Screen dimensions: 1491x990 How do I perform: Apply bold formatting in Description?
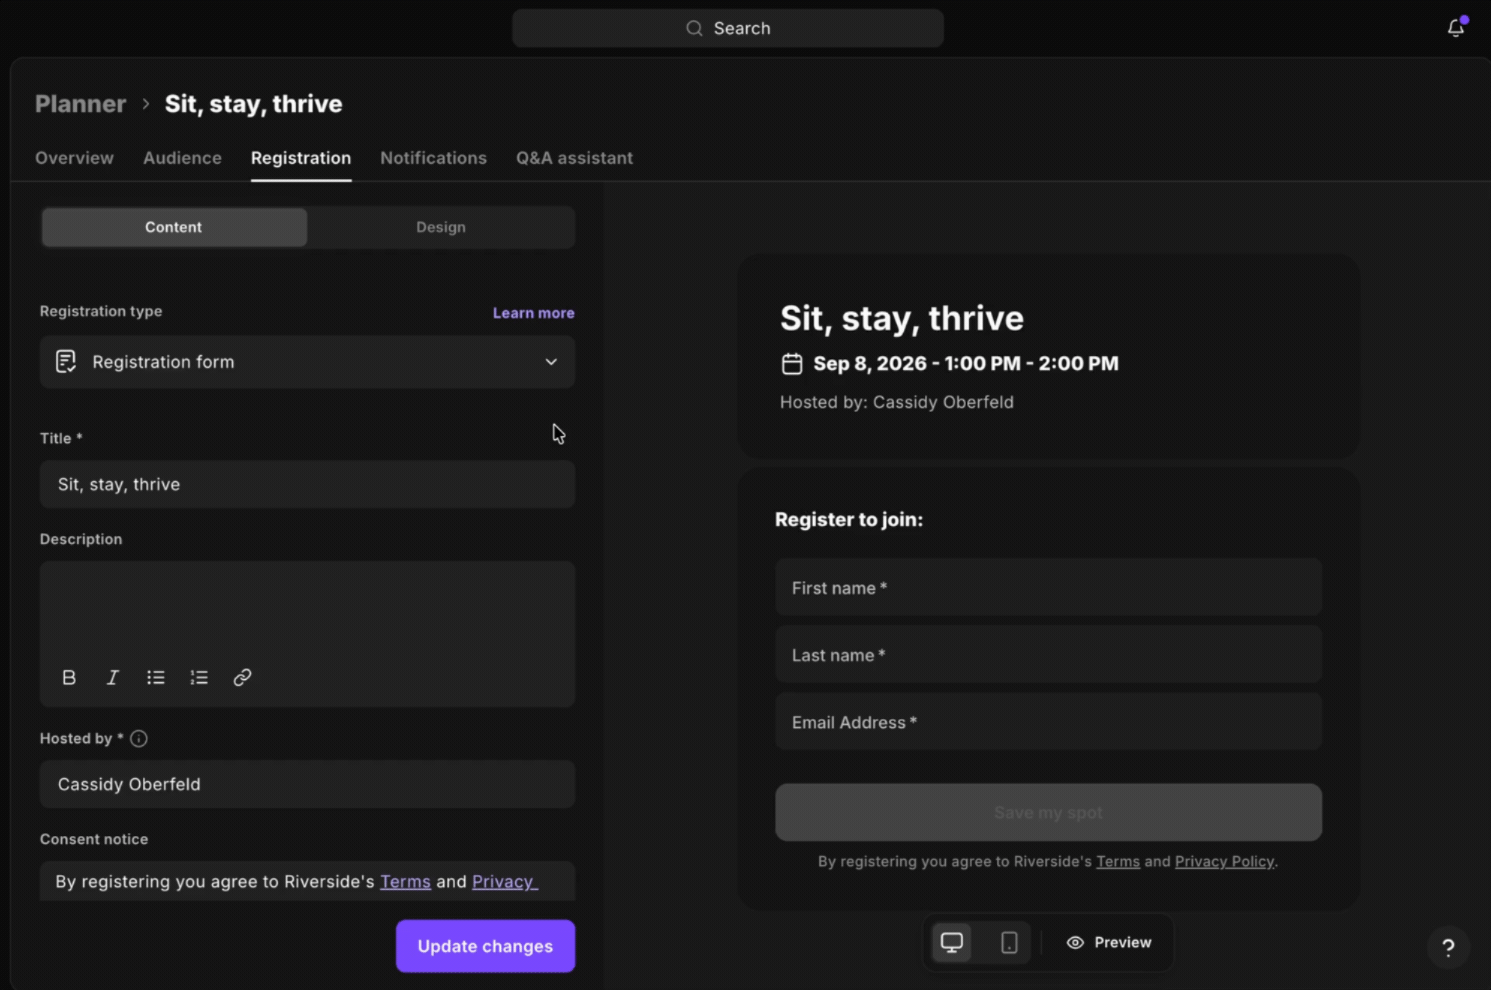(x=69, y=677)
